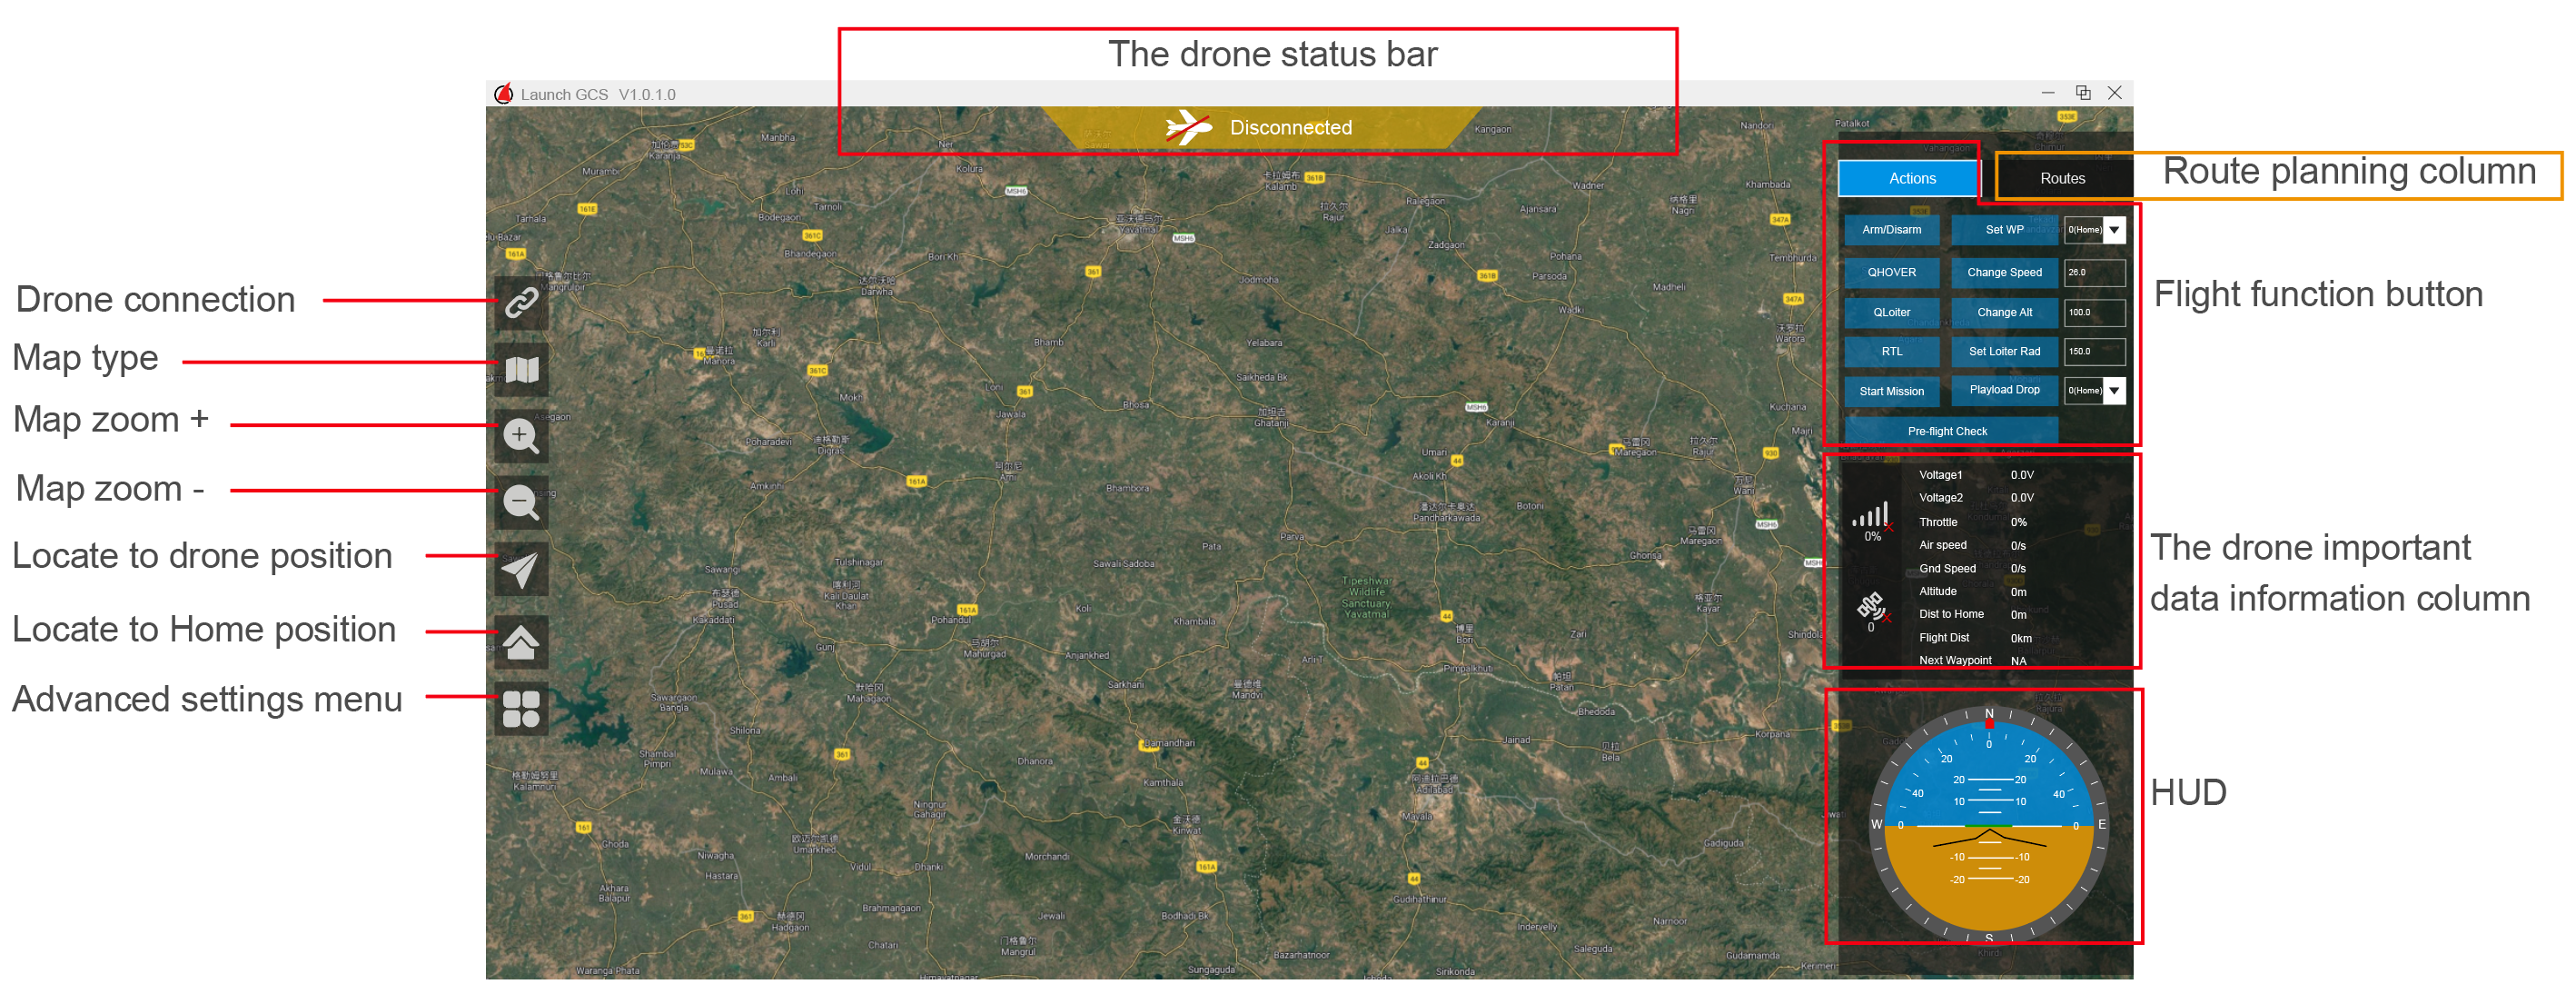Click the drone connection link icon

coord(521,302)
